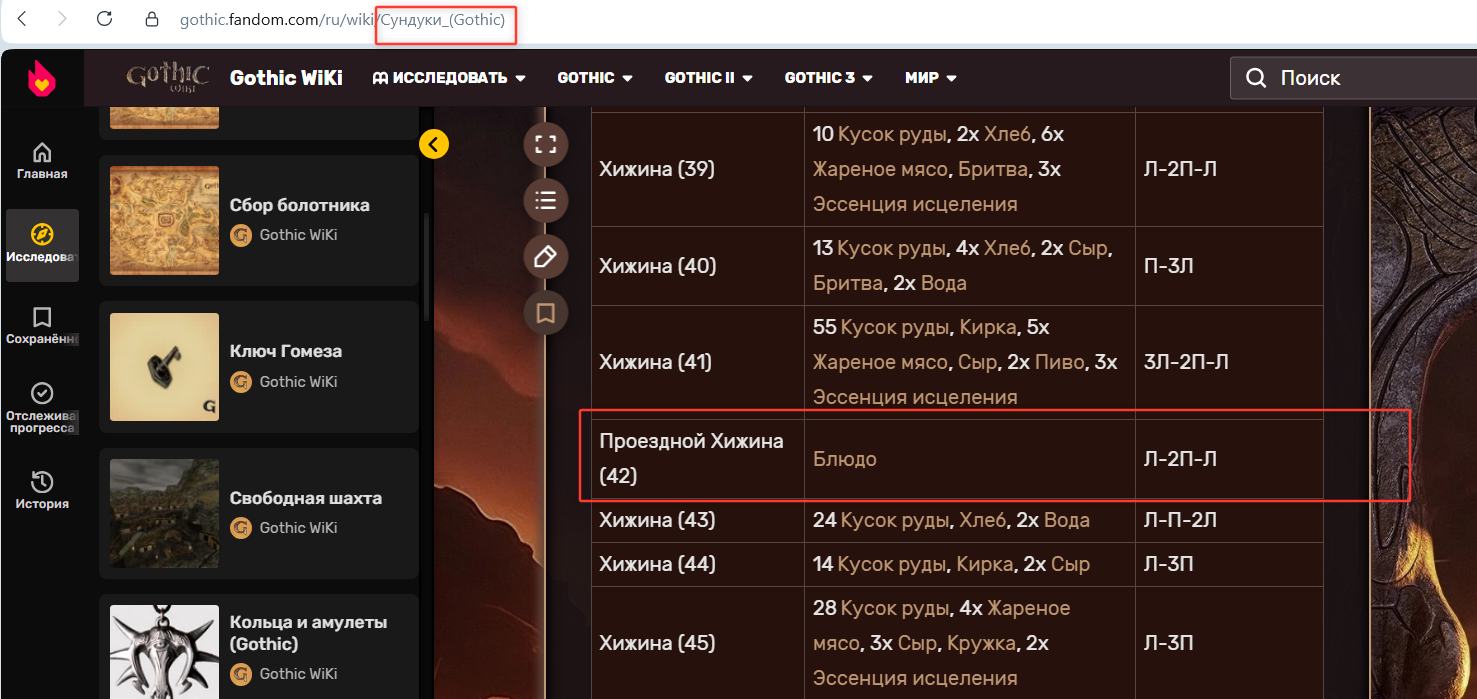
Task: Select the Исследовать compass sidebar item
Action: (x=42, y=245)
